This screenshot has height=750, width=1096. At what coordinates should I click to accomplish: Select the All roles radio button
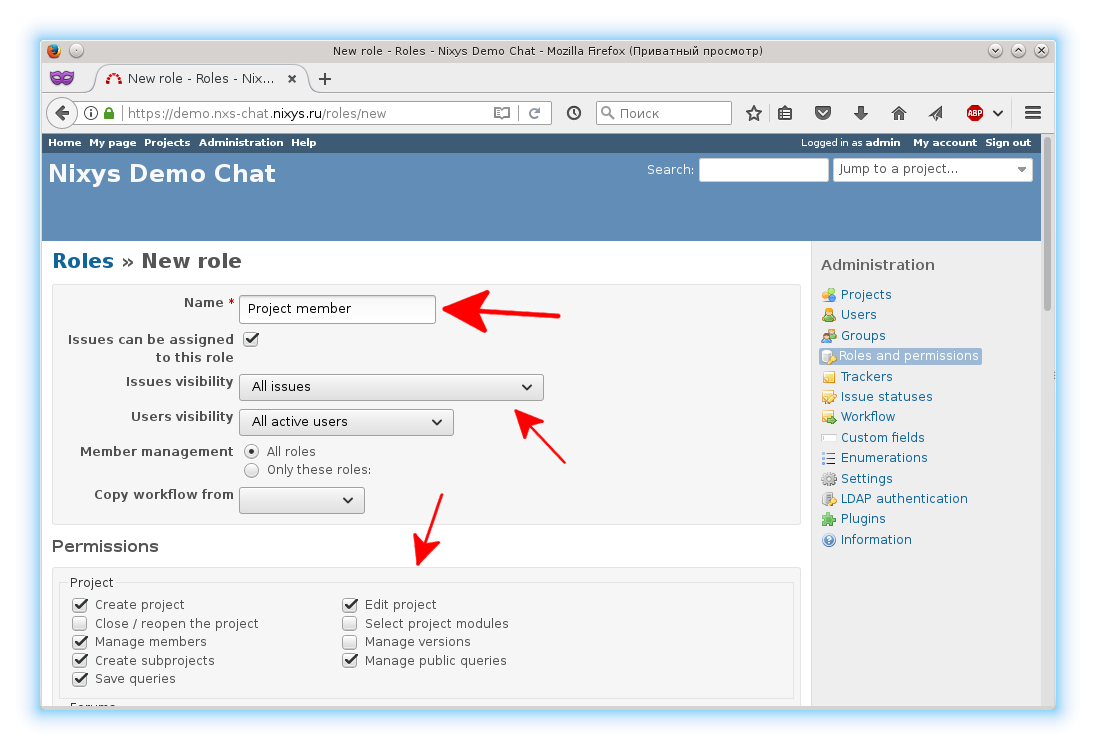tap(252, 452)
